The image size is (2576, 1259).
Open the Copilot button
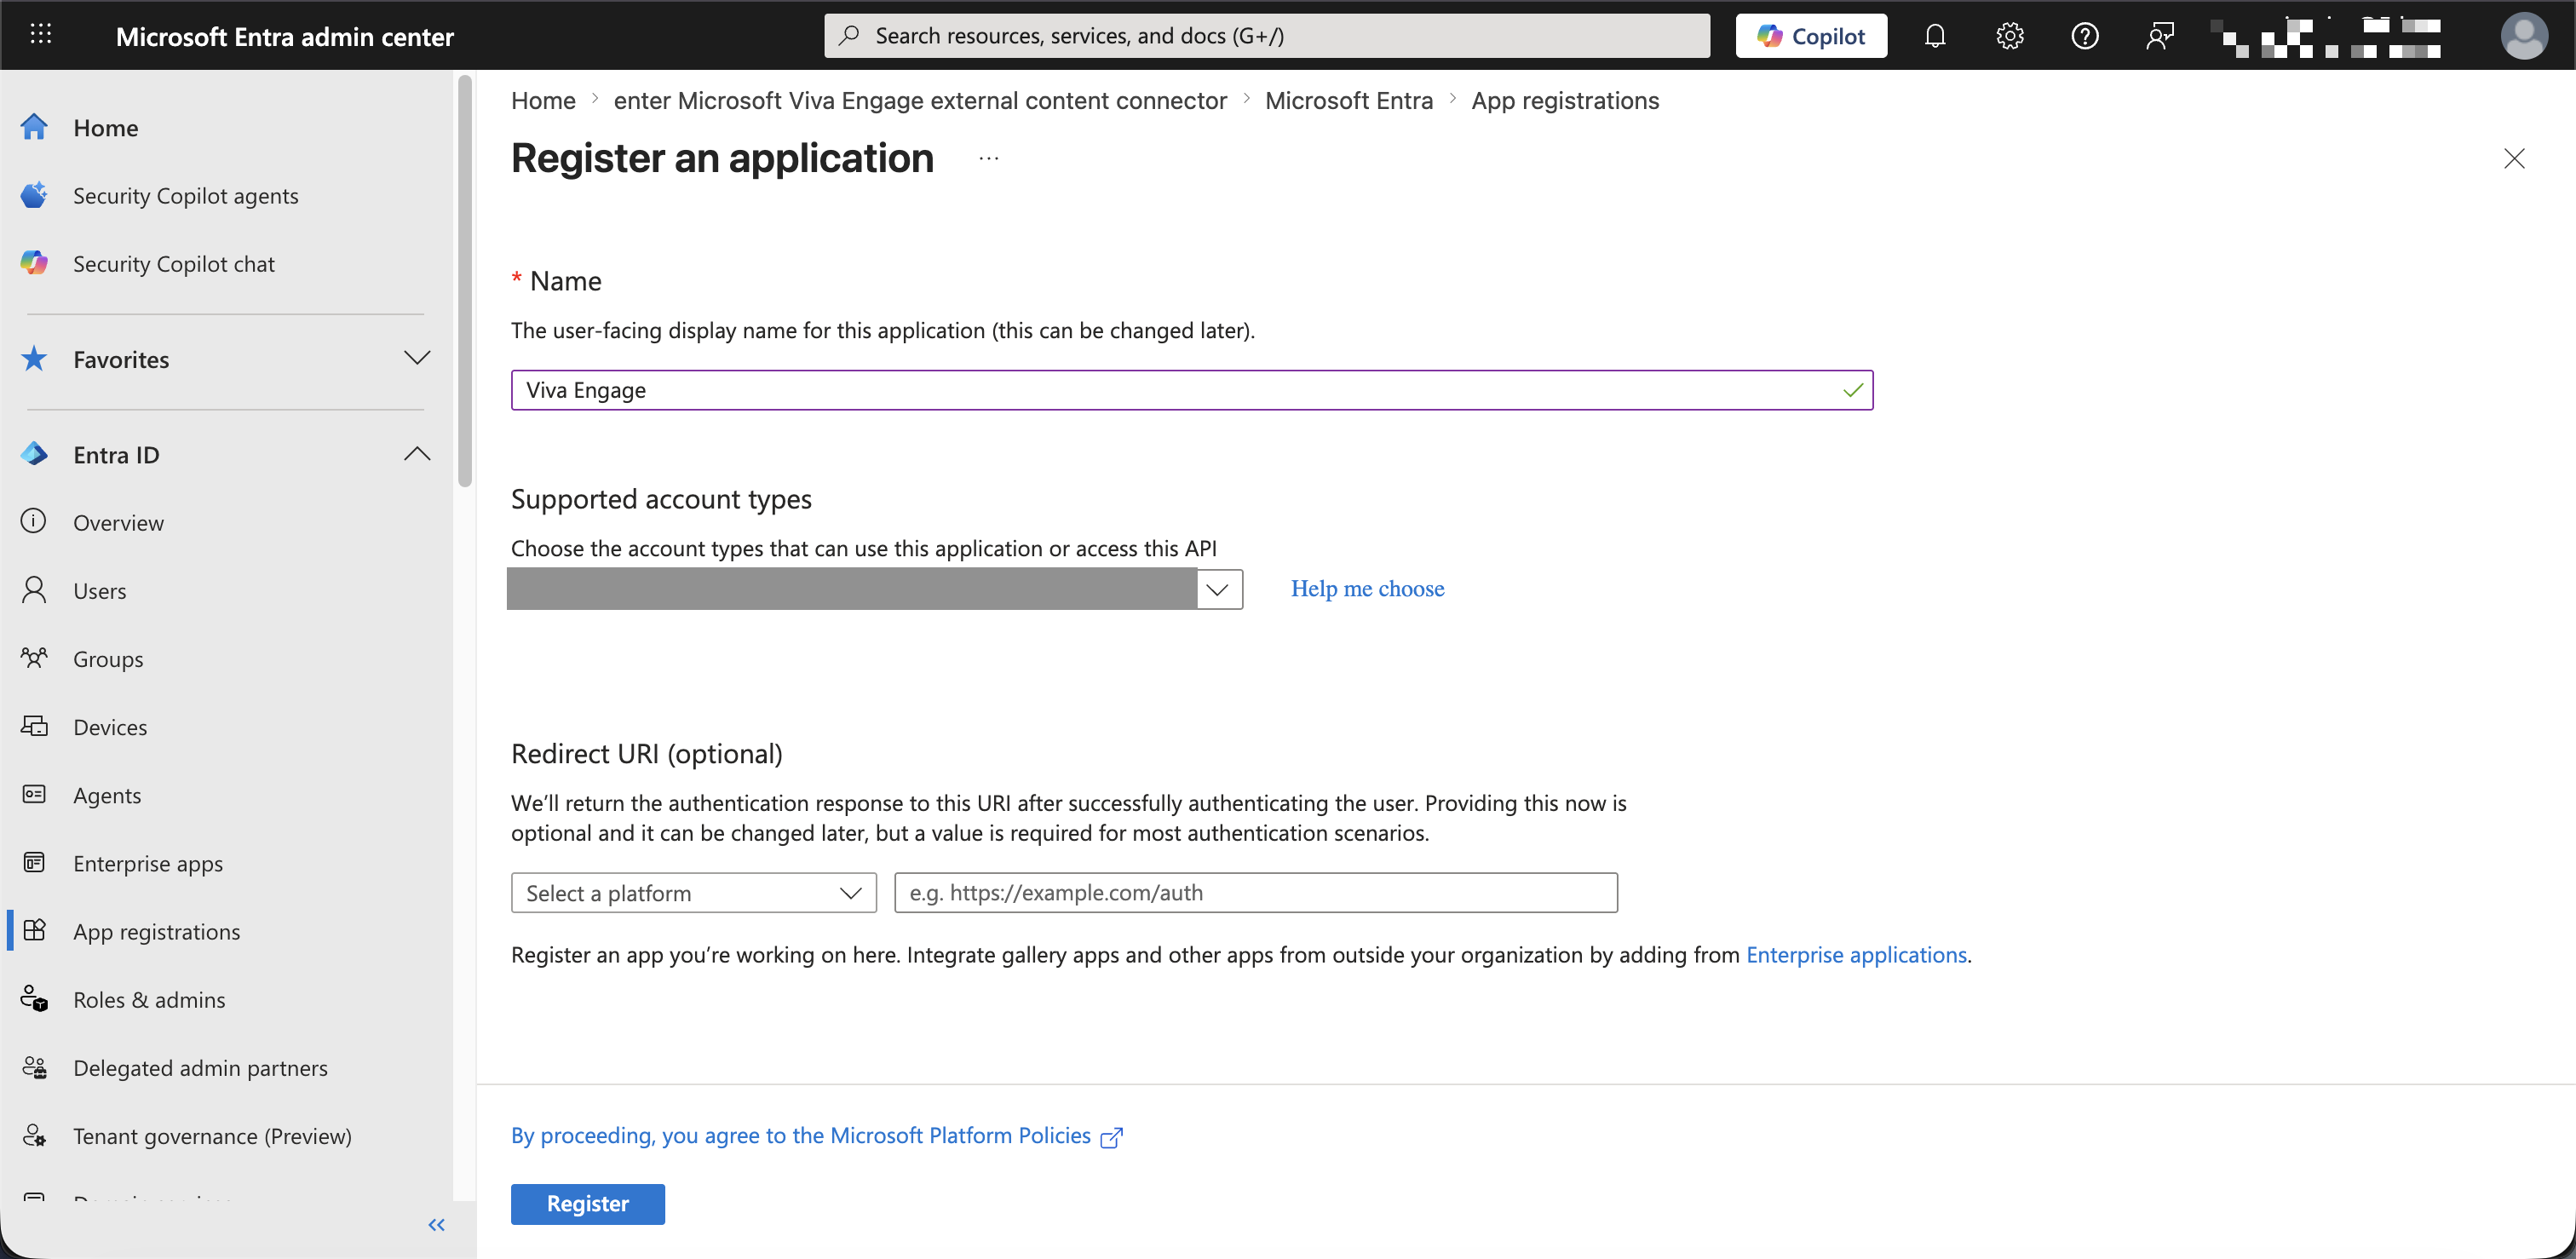pos(1811,36)
